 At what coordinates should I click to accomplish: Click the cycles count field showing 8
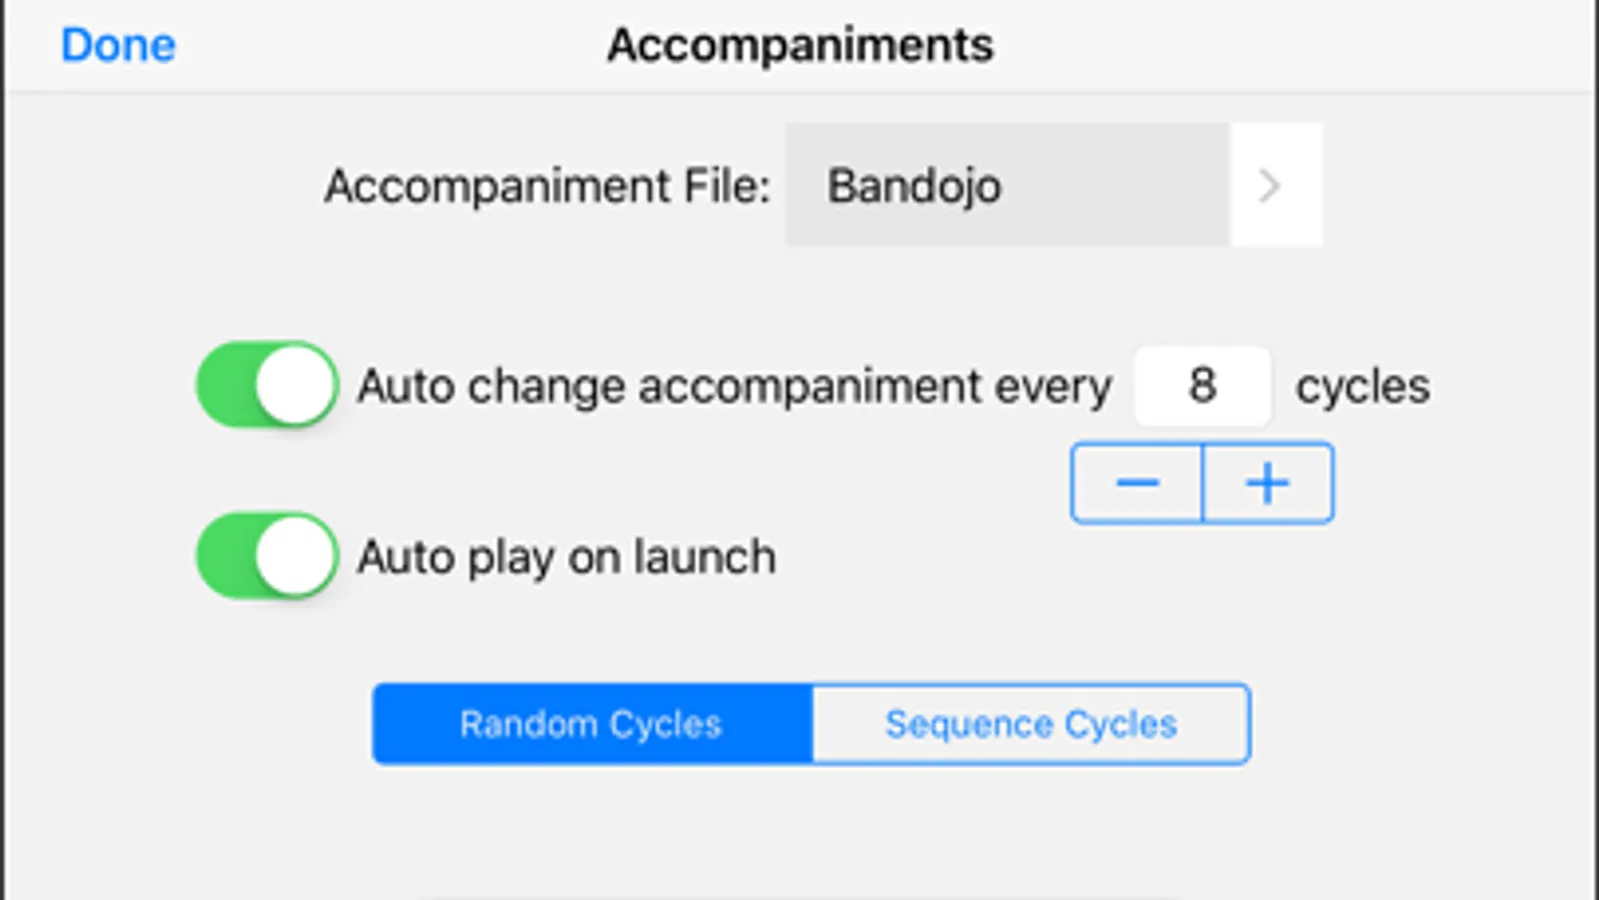tap(1202, 386)
